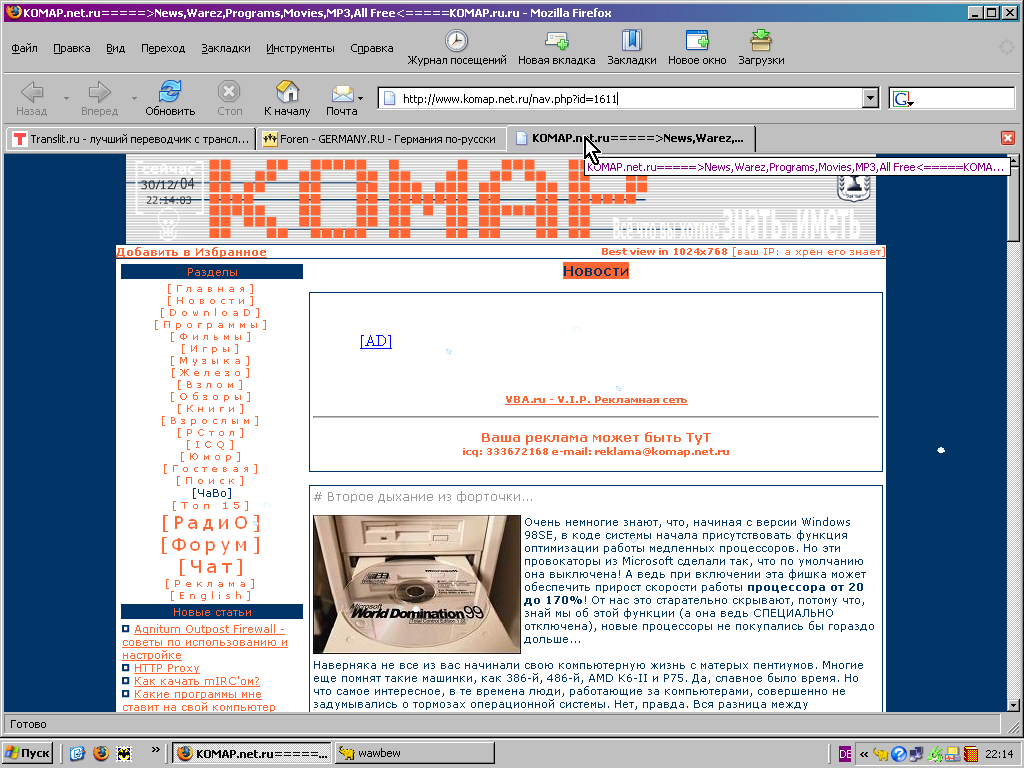The width and height of the screenshot is (1024, 768).
Task: Open the Закладки menu in the menu bar
Action: coord(226,48)
